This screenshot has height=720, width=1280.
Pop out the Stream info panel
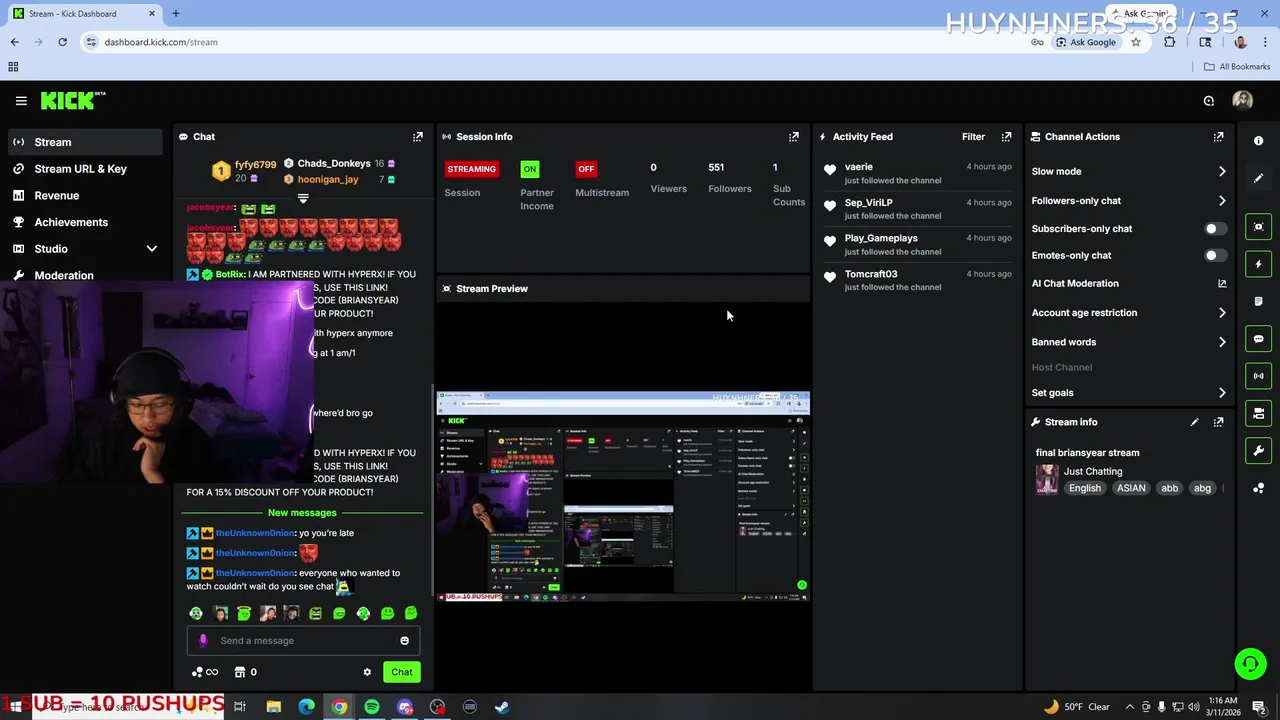click(x=1218, y=422)
